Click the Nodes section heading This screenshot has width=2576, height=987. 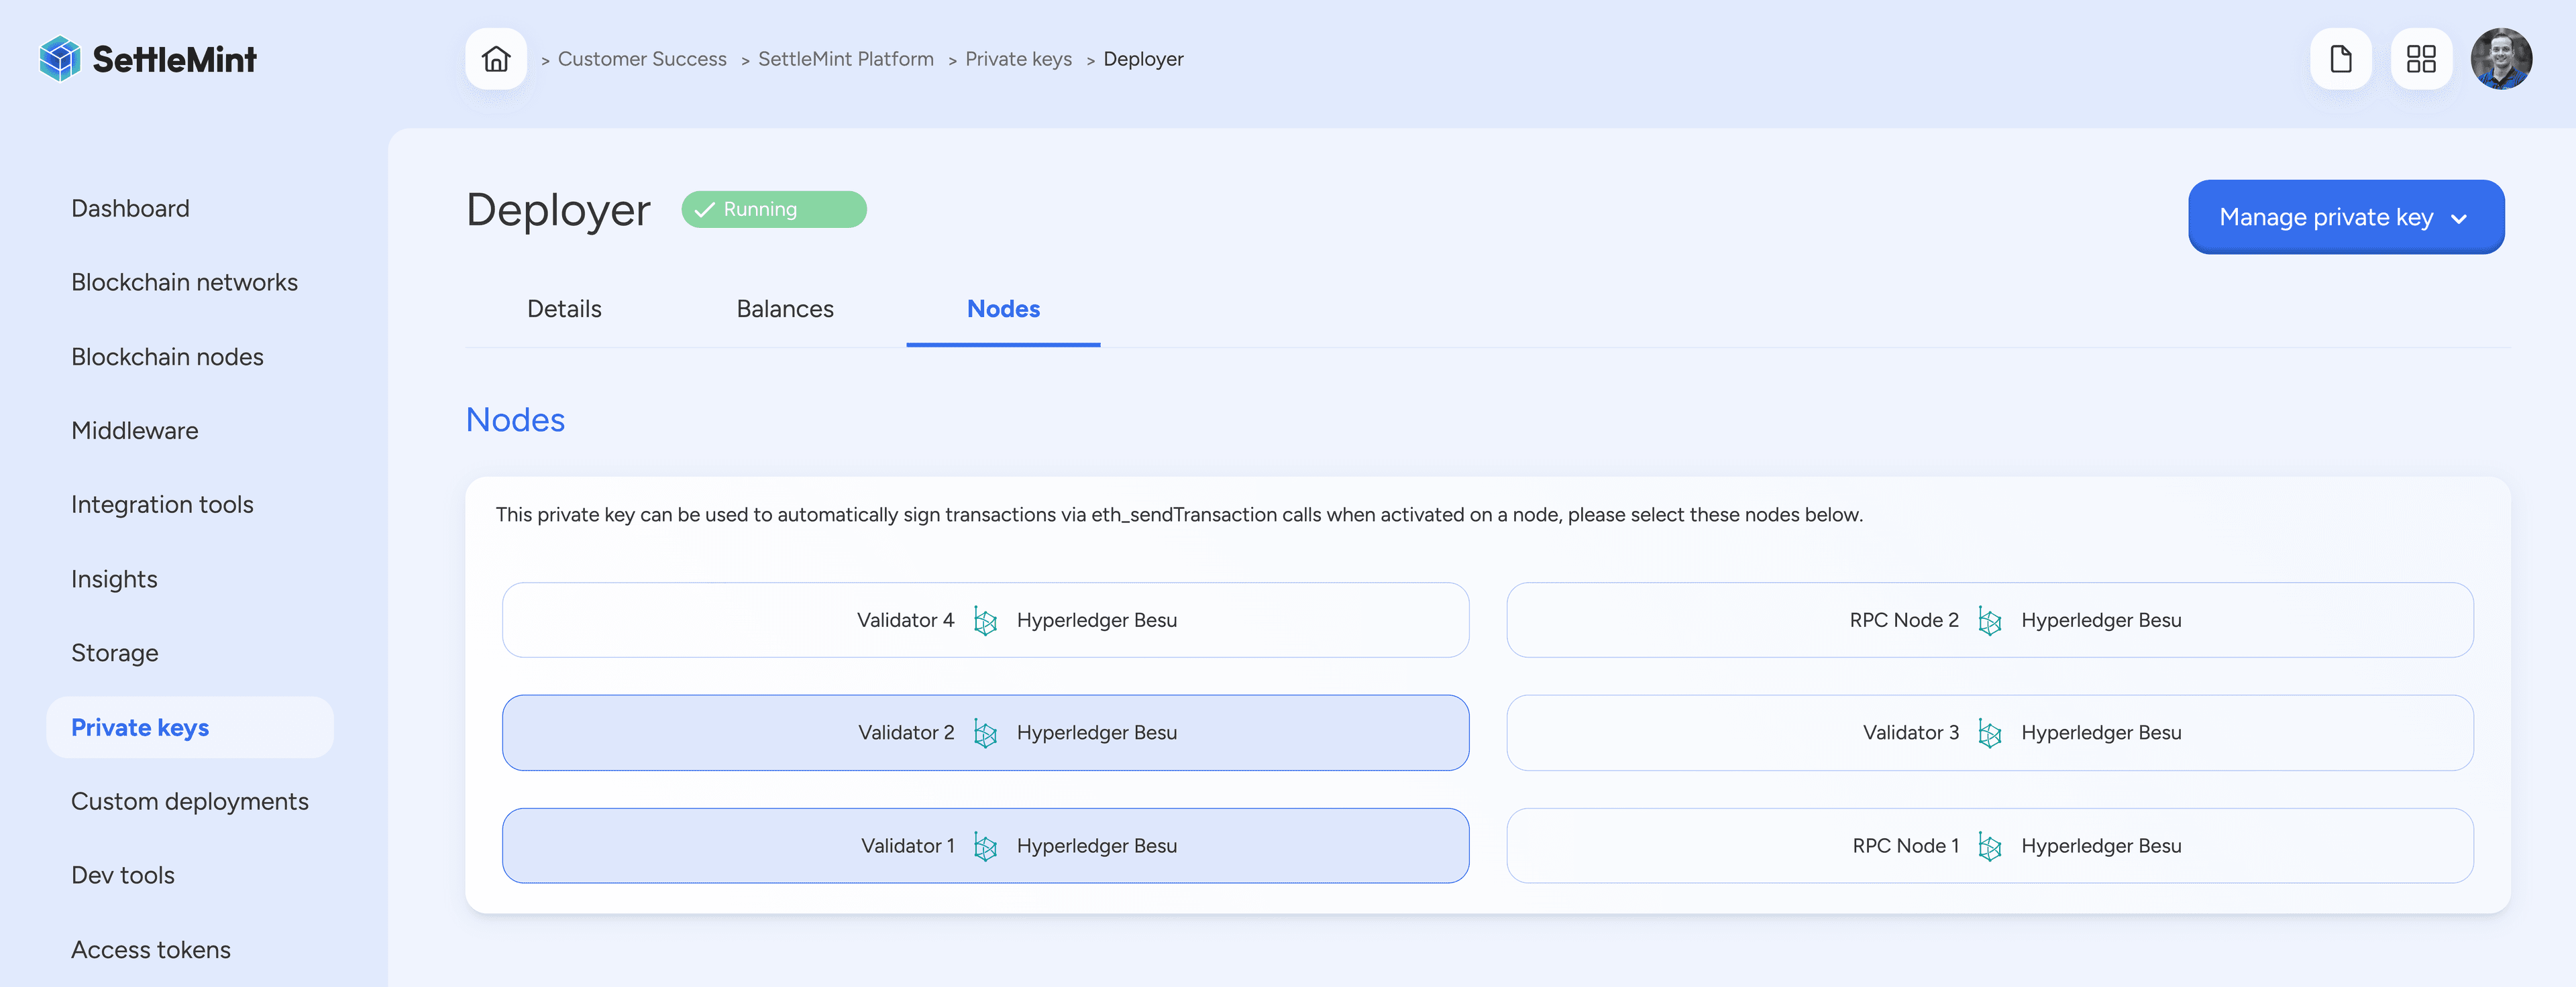(x=515, y=420)
